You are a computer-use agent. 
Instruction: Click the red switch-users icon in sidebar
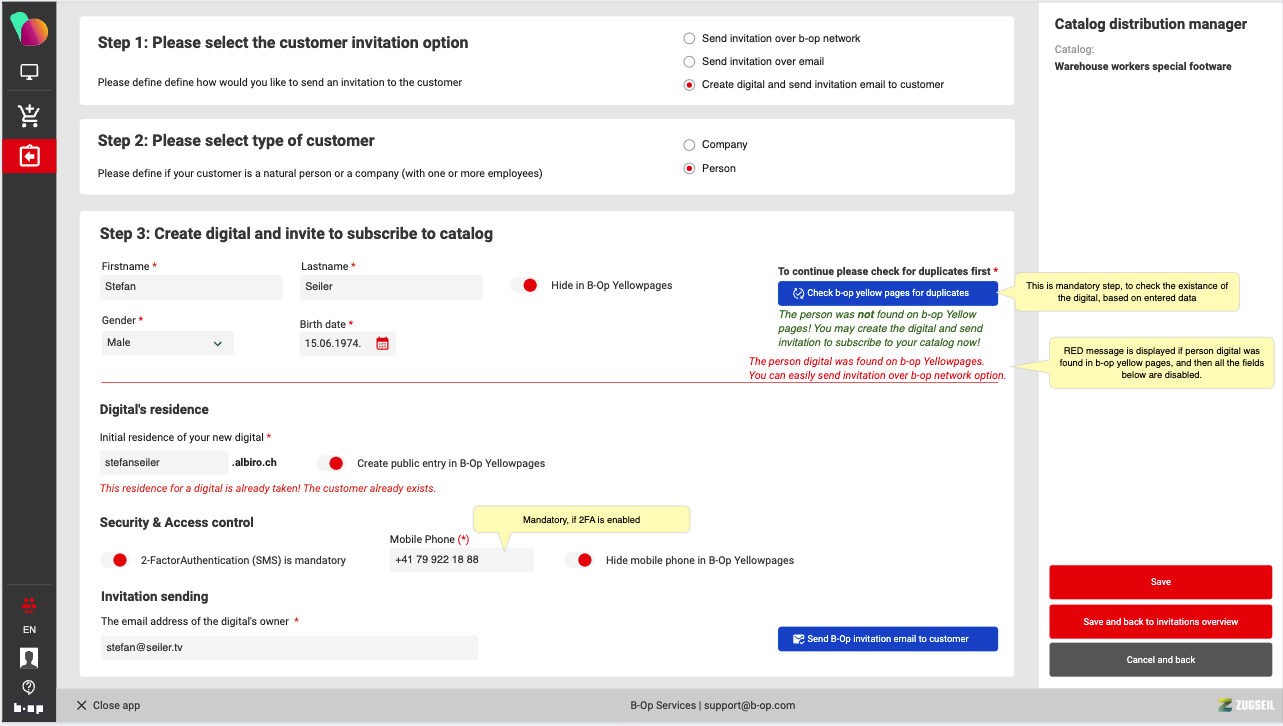[x=29, y=604]
